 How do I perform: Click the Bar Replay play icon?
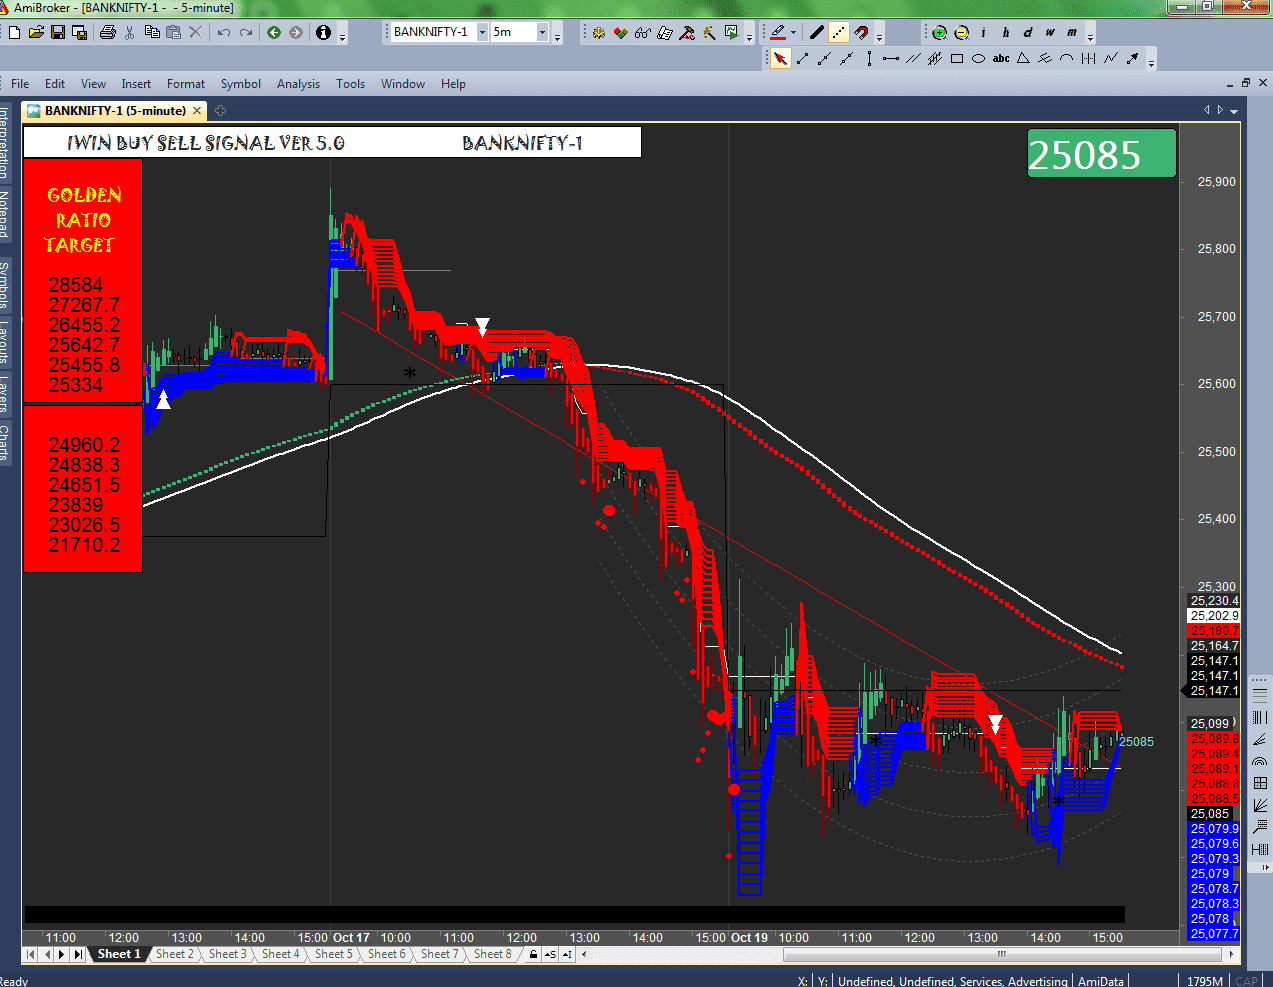[x=731, y=32]
